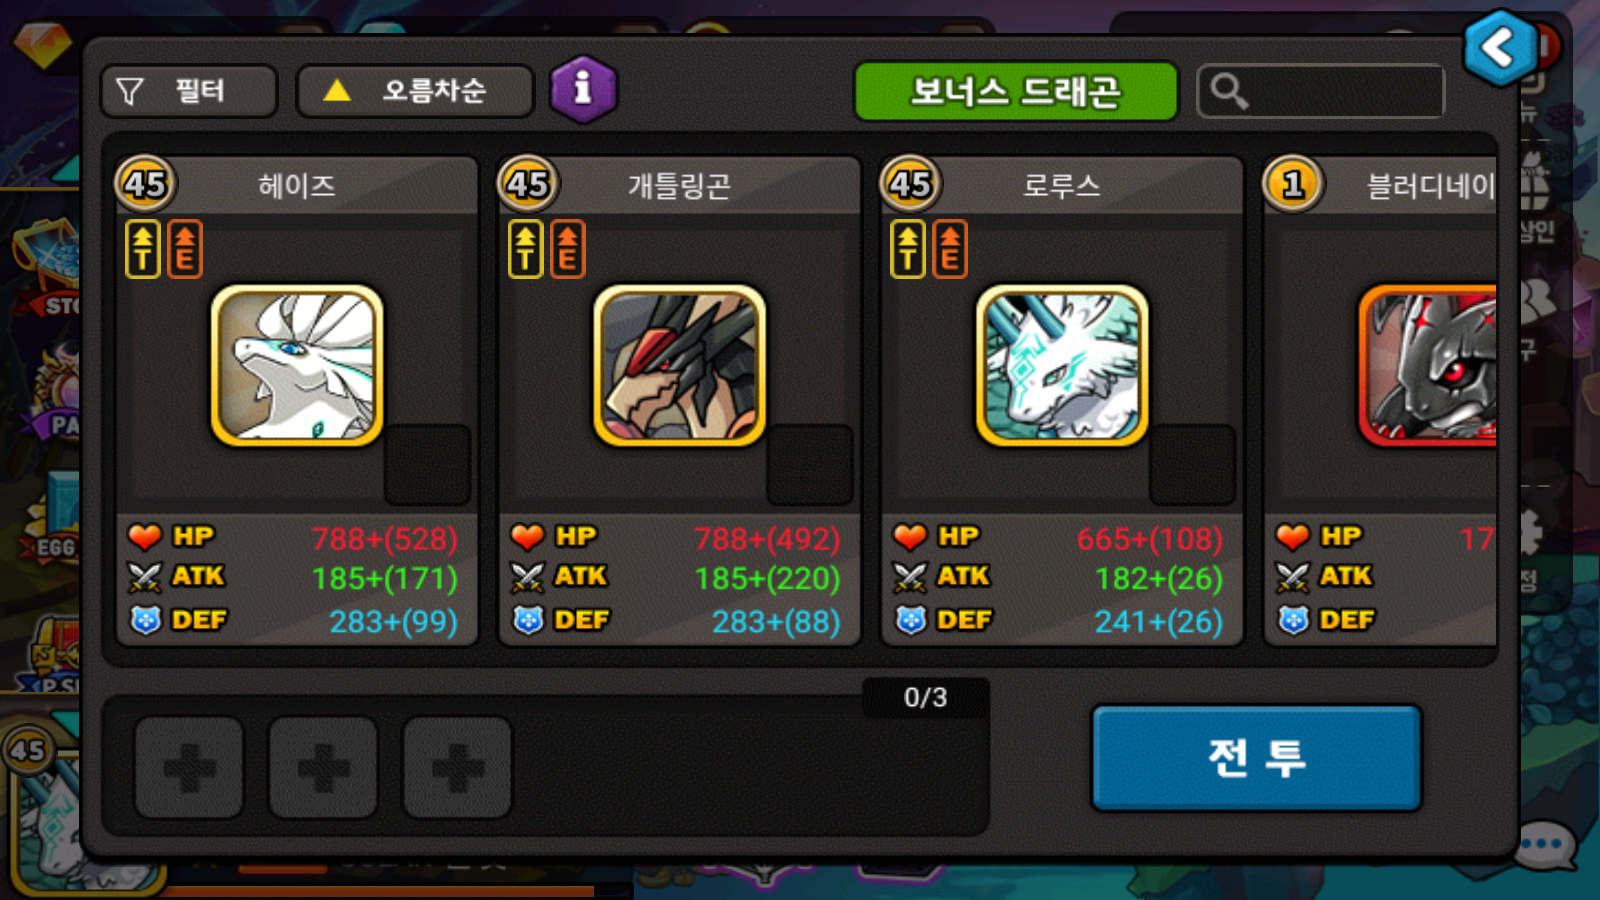Viewport: 1600px width, 900px height.
Task: Start battle with the 전투 button
Action: click(x=1257, y=757)
